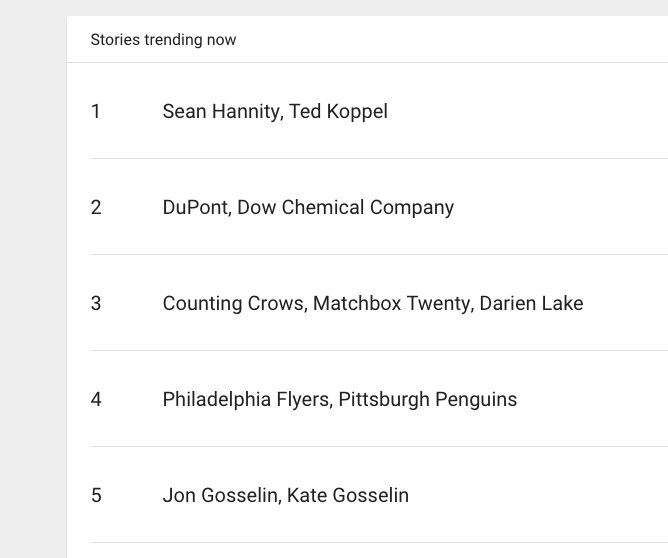Click the comma between DuPont and Dow

[x=233, y=213]
